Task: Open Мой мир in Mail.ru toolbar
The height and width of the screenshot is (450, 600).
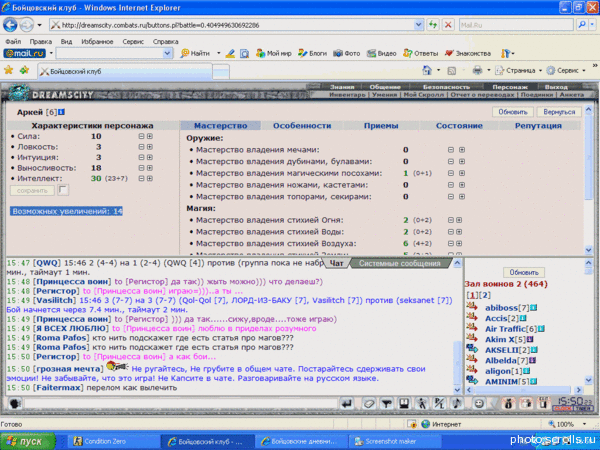Action: click(274, 54)
